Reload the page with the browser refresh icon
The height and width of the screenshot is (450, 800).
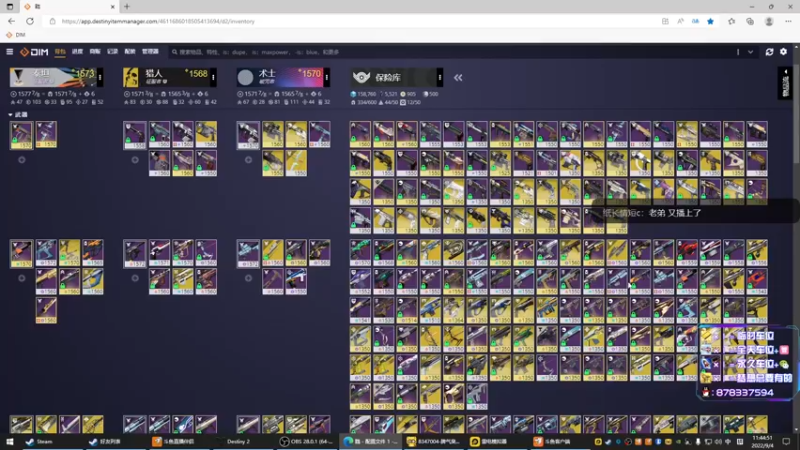pyautogui.click(x=30, y=21)
